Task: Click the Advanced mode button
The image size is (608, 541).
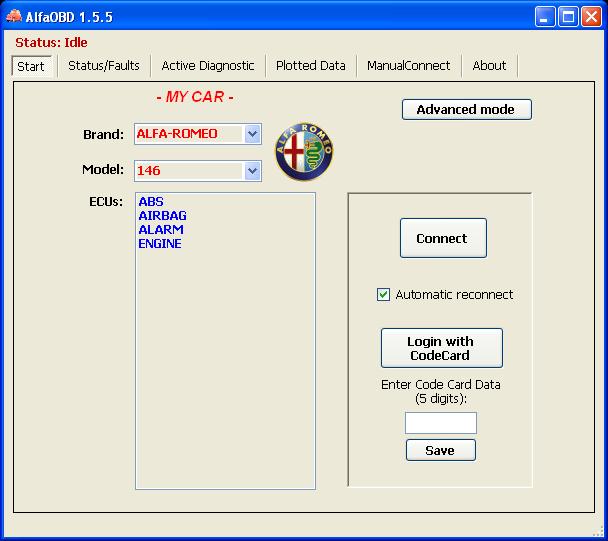Action: click(x=466, y=109)
